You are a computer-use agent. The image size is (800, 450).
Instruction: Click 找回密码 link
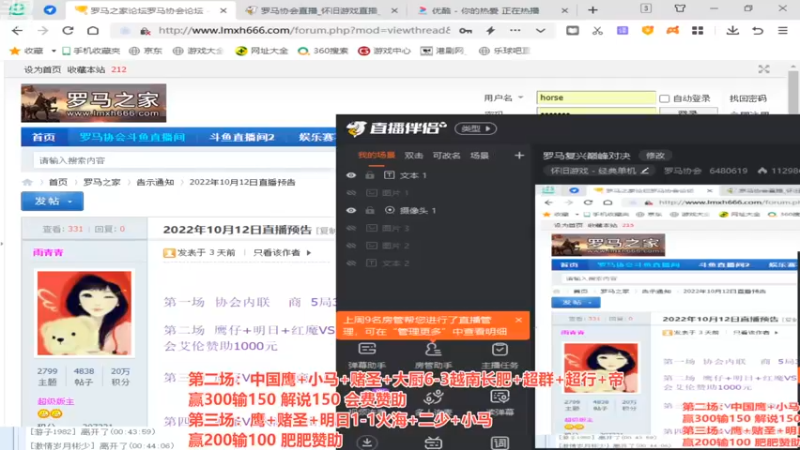tap(748, 98)
